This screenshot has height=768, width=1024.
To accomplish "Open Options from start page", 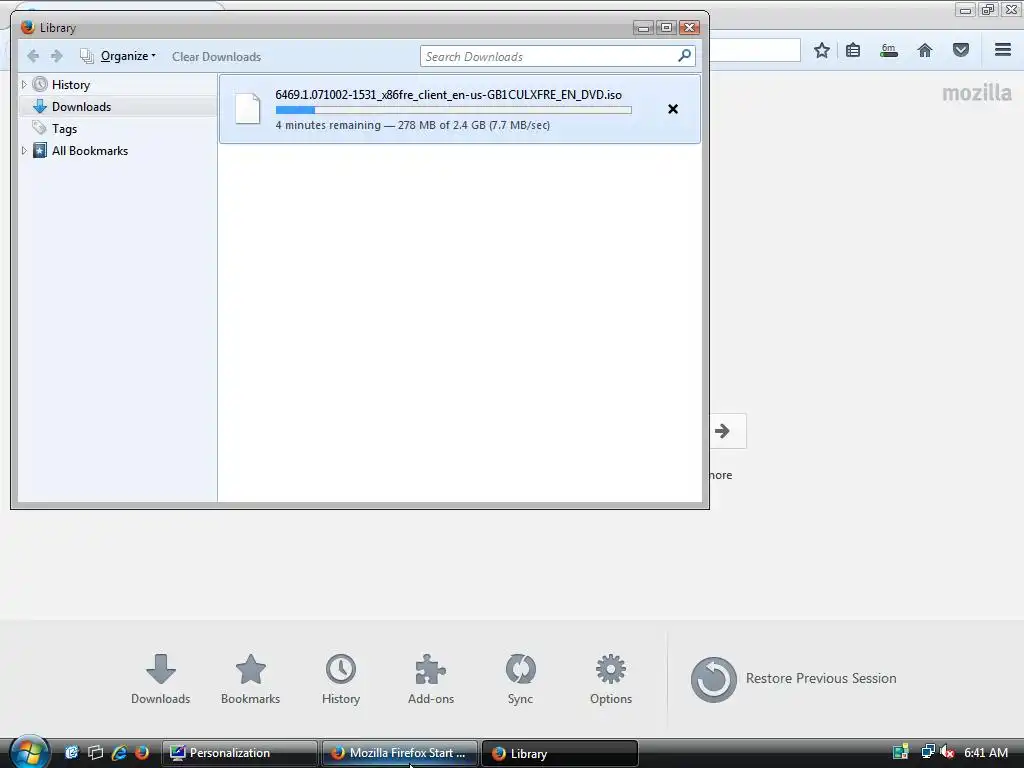I will tap(611, 679).
